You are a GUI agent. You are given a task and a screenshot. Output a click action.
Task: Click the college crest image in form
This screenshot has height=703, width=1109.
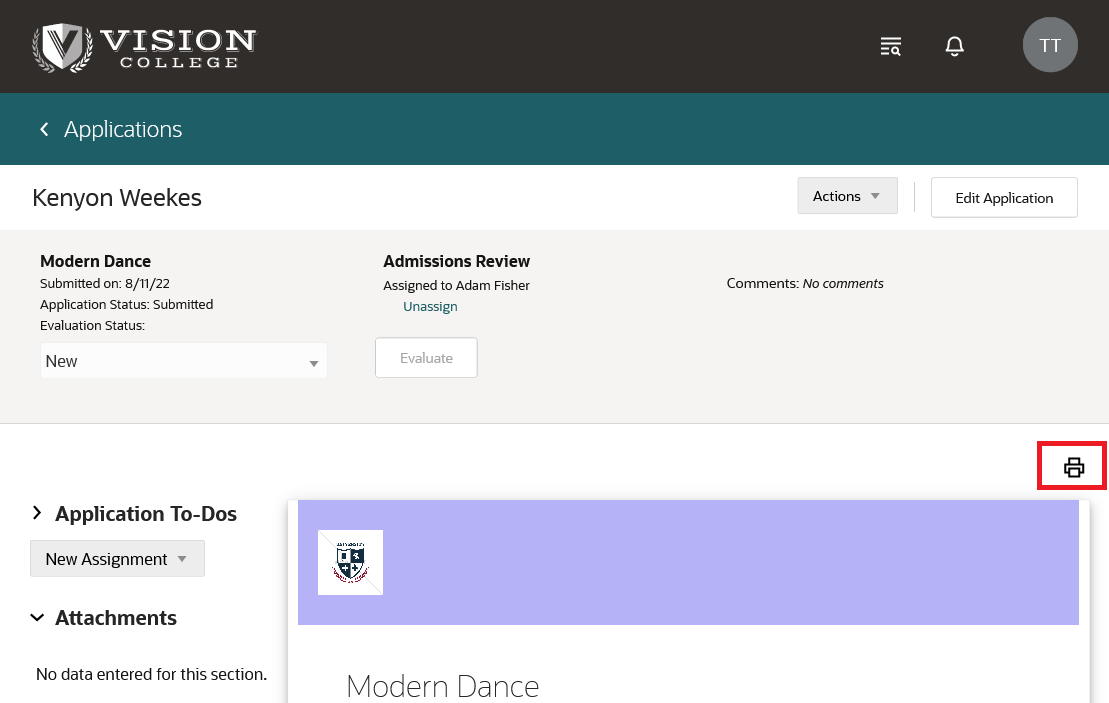[350, 562]
